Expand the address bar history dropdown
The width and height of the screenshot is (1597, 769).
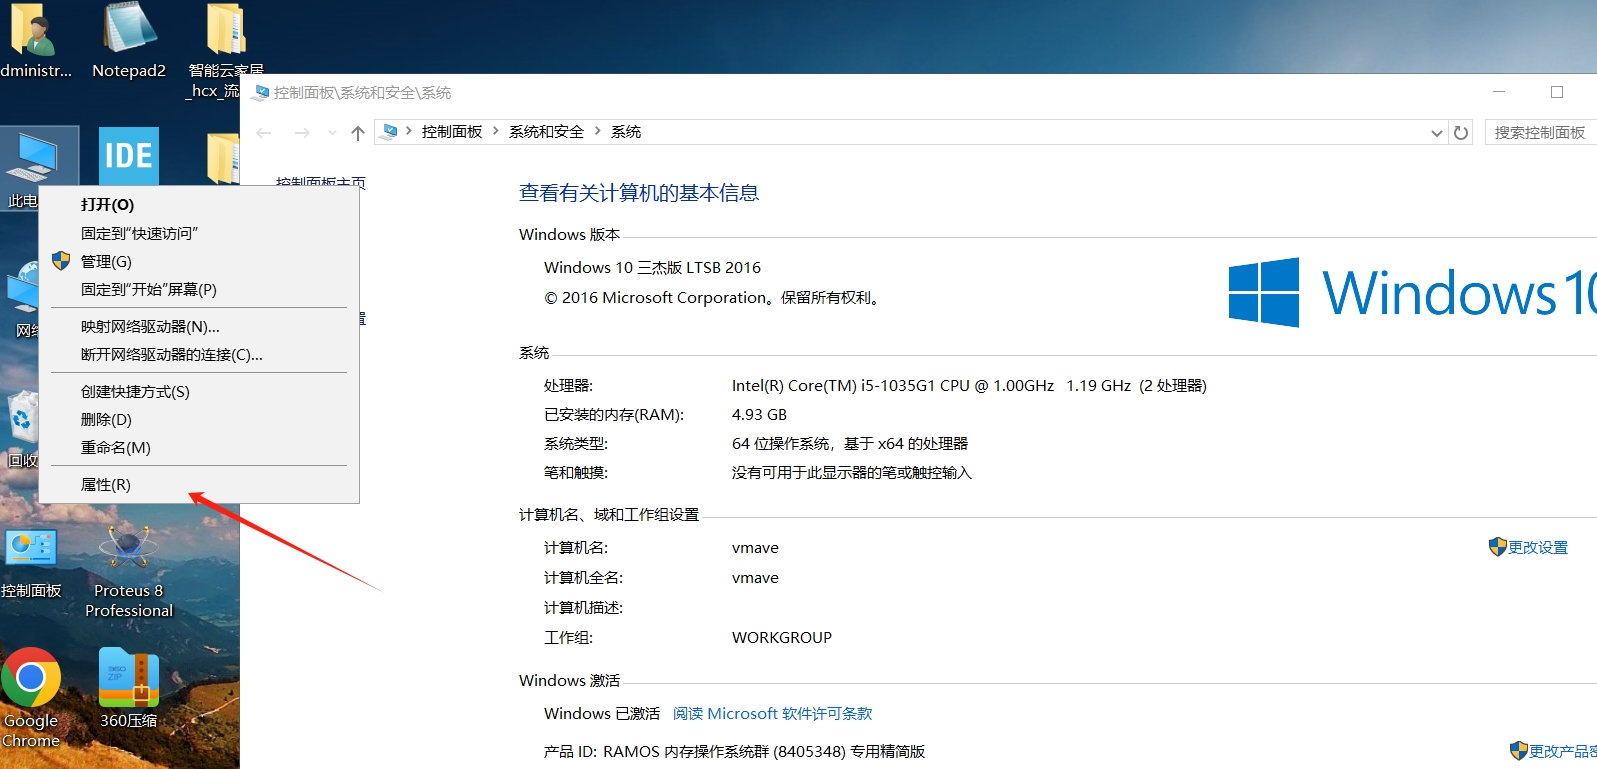(1436, 132)
